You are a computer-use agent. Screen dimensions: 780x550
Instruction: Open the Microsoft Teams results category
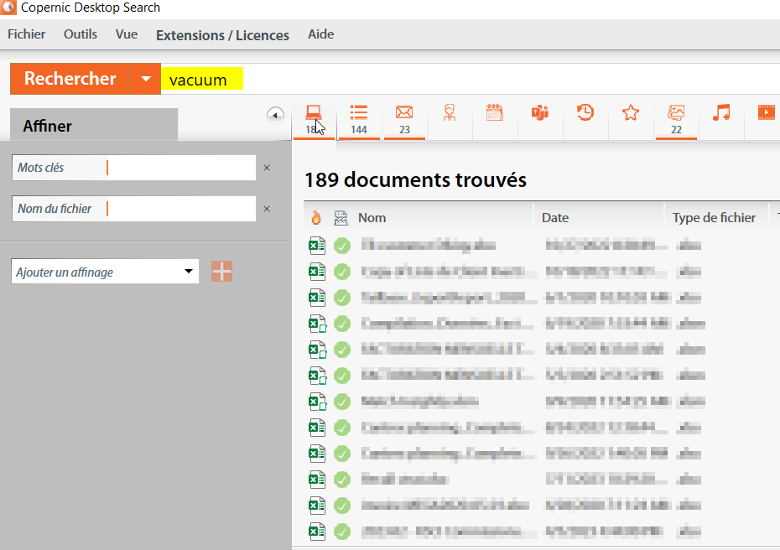click(x=540, y=113)
